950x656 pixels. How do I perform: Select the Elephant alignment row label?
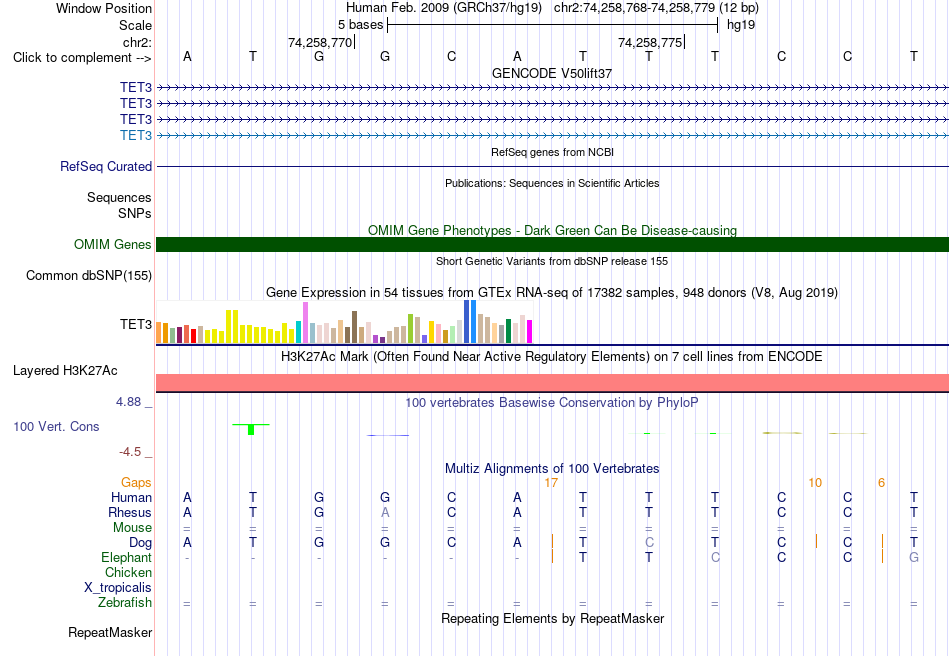point(126,557)
